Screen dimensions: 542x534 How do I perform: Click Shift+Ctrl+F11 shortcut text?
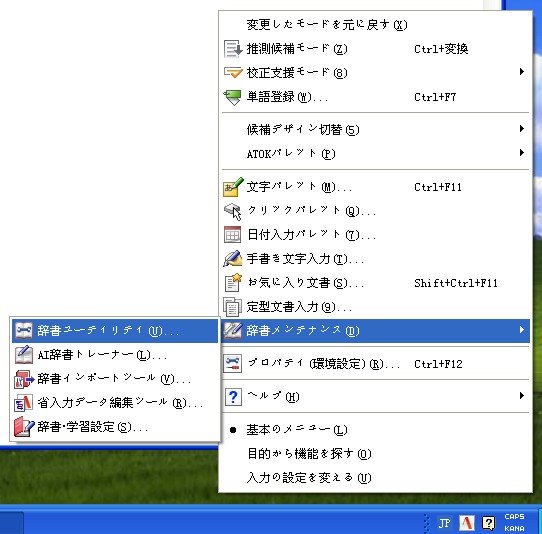(x=456, y=283)
